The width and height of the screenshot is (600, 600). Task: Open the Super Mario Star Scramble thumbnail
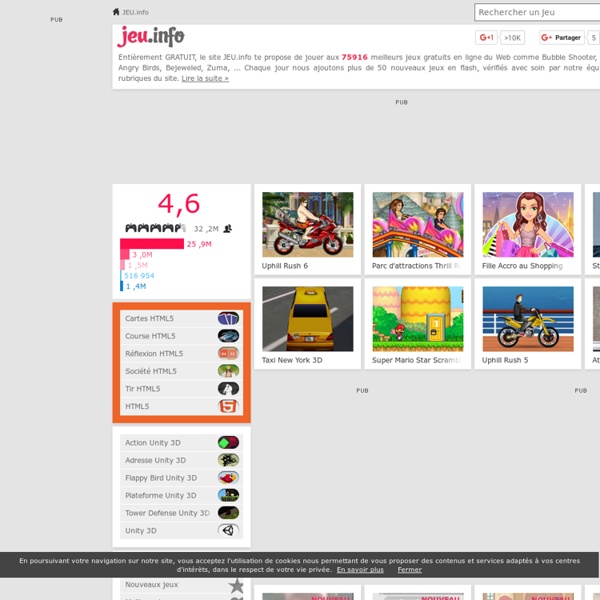click(418, 319)
